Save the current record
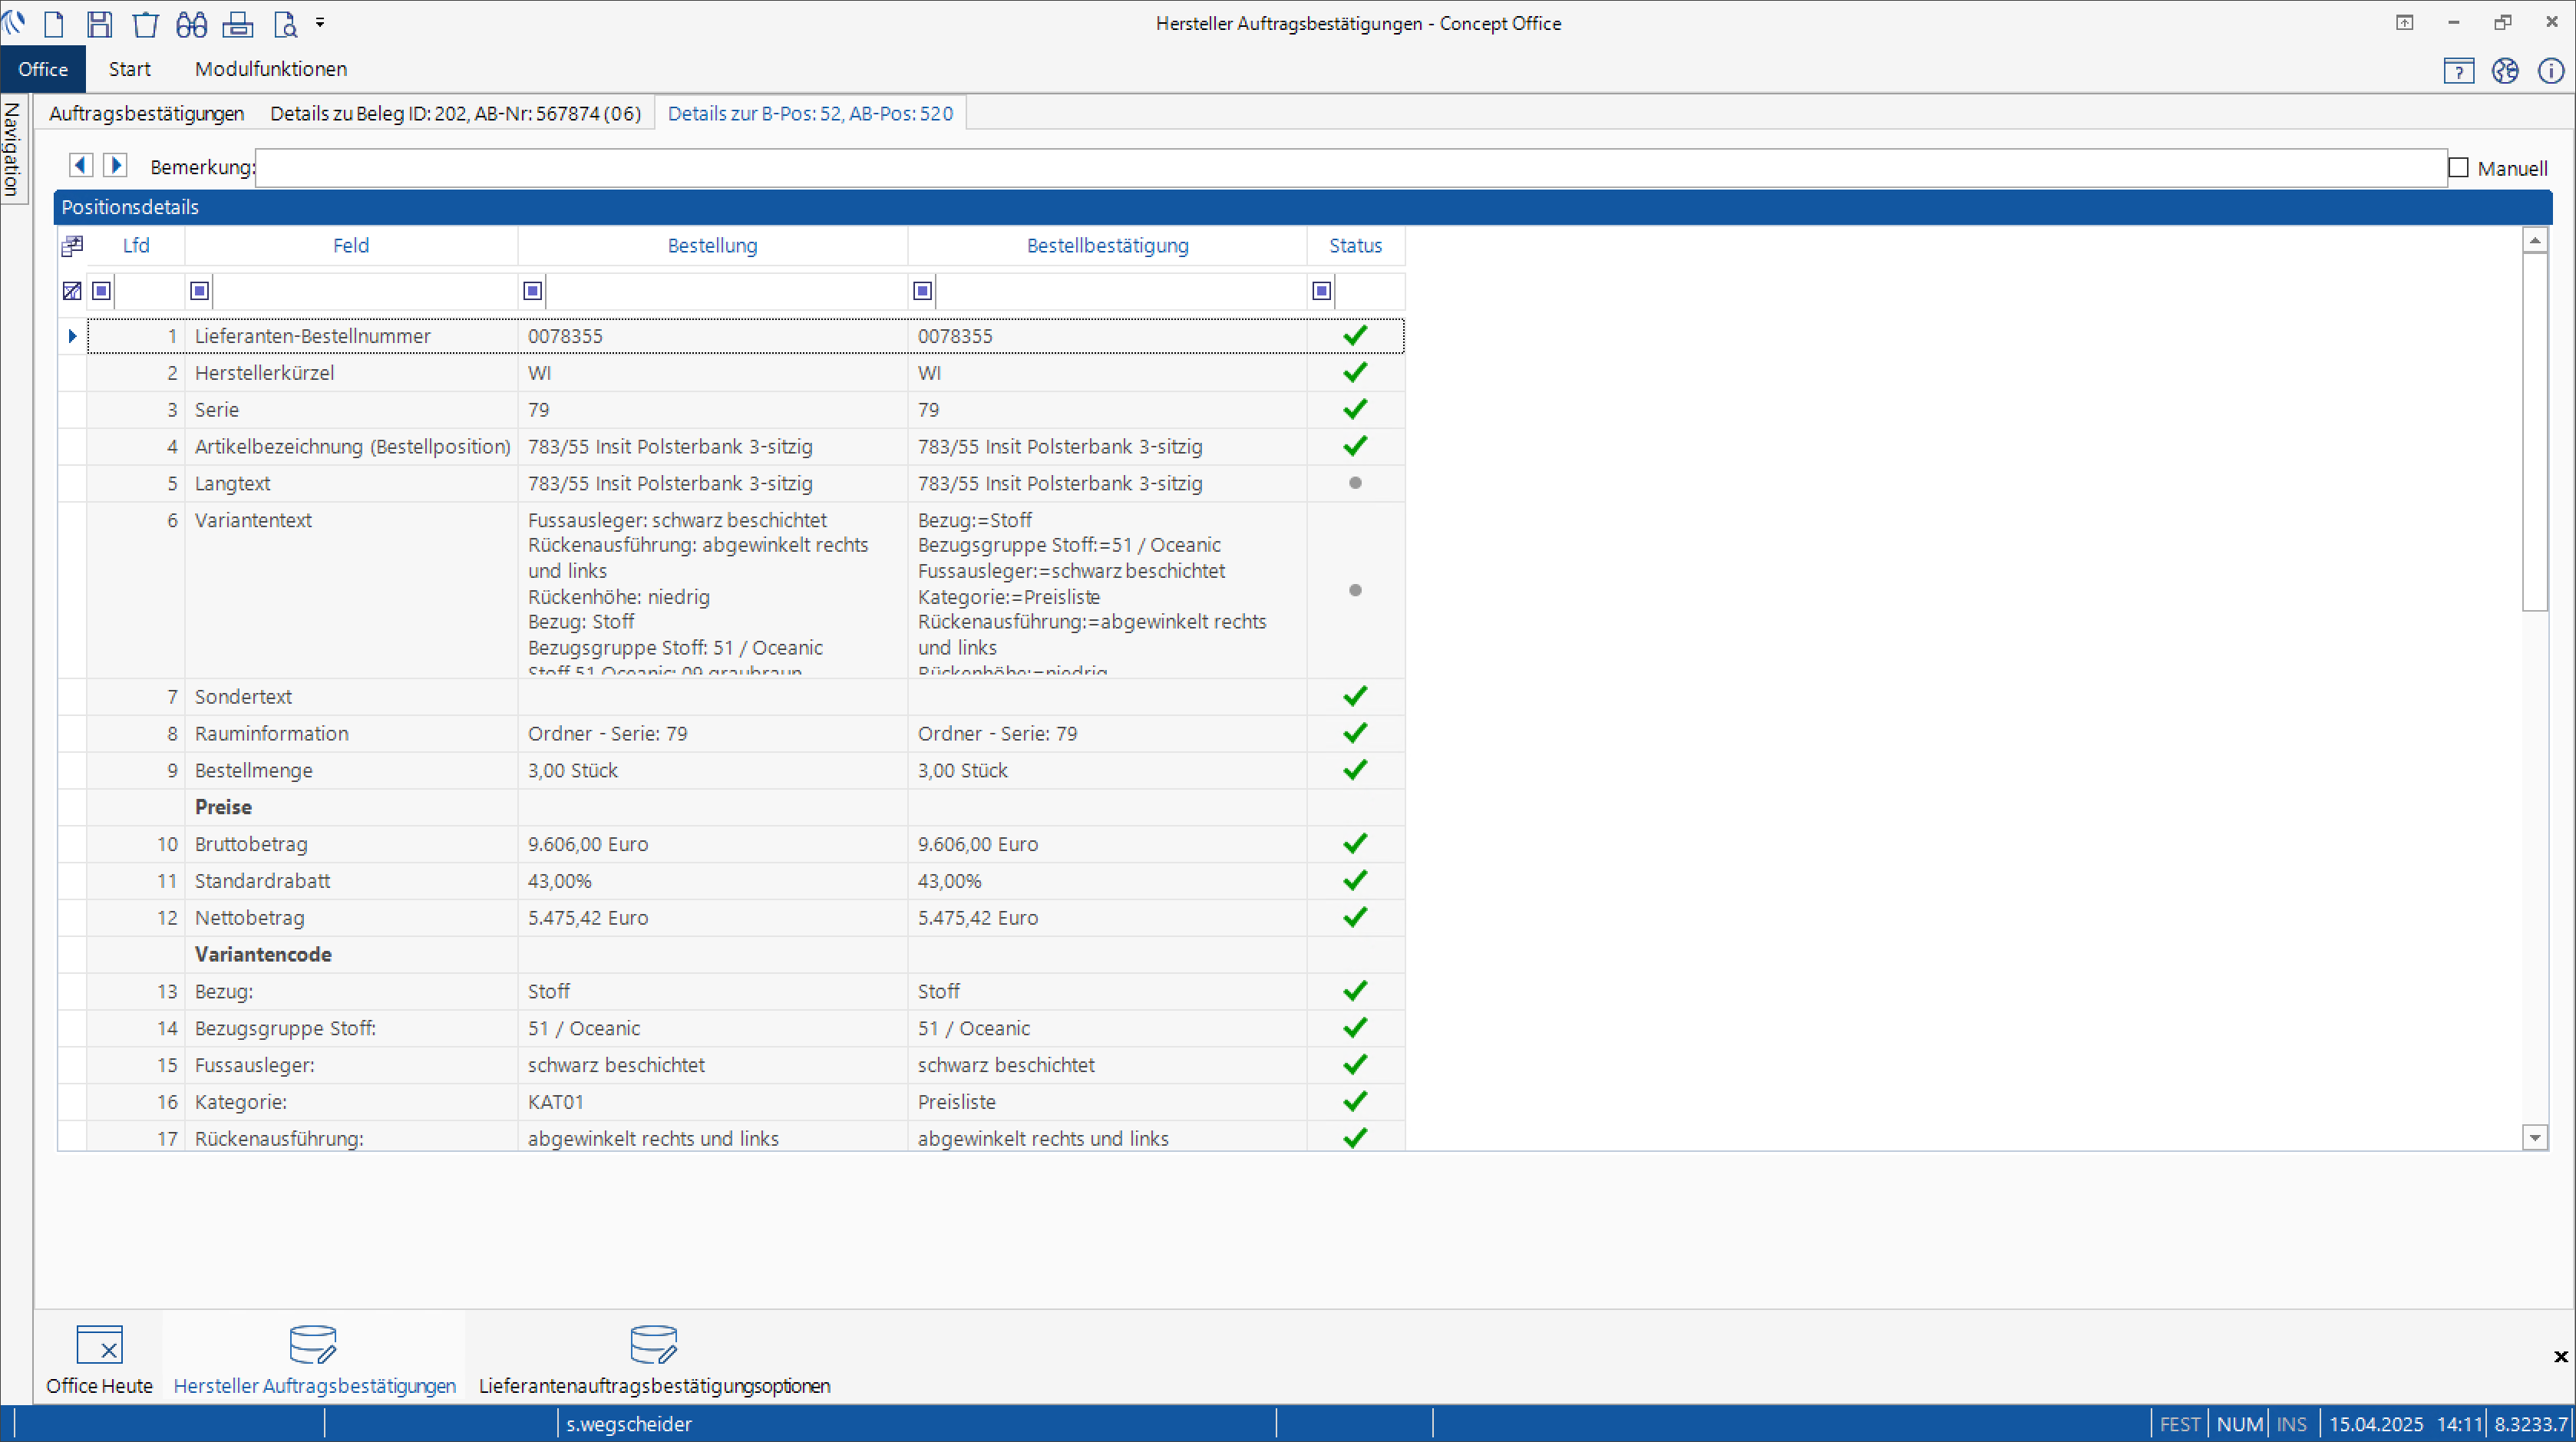This screenshot has height=1442, width=2576. point(100,23)
